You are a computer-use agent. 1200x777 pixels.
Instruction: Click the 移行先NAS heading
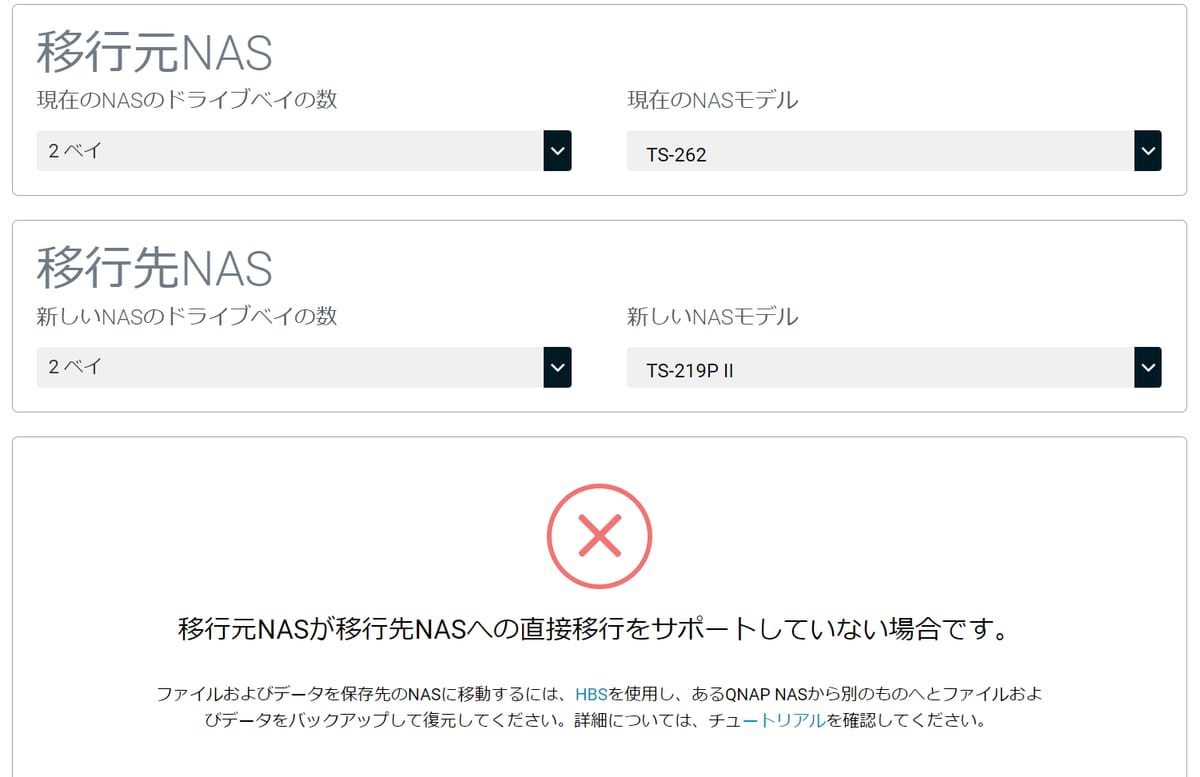point(155,268)
